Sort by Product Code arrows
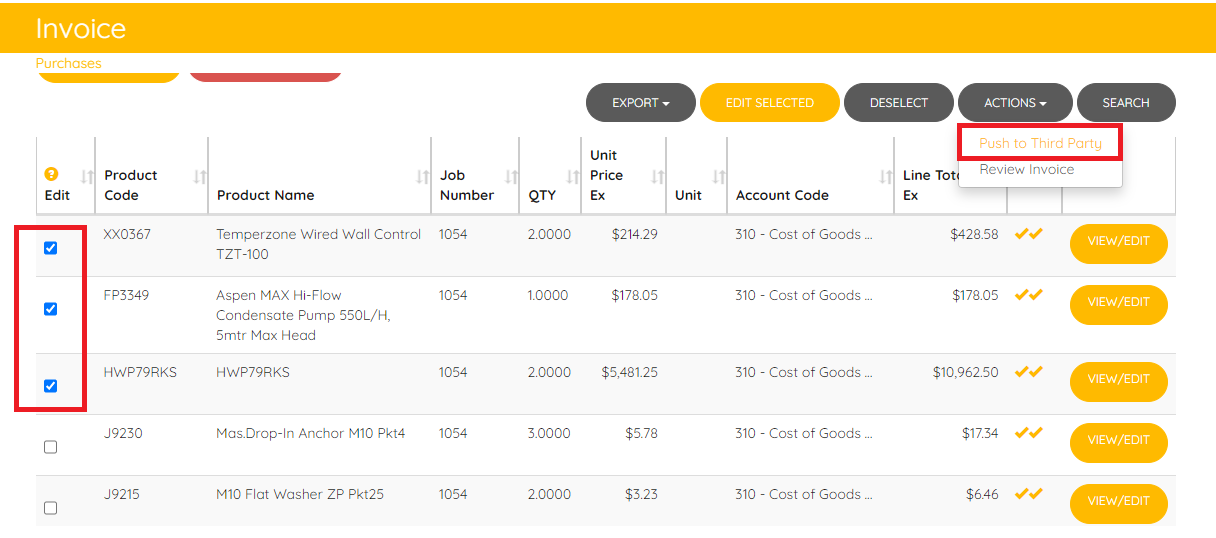Image resolution: width=1216 pixels, height=538 pixels. coord(199,176)
